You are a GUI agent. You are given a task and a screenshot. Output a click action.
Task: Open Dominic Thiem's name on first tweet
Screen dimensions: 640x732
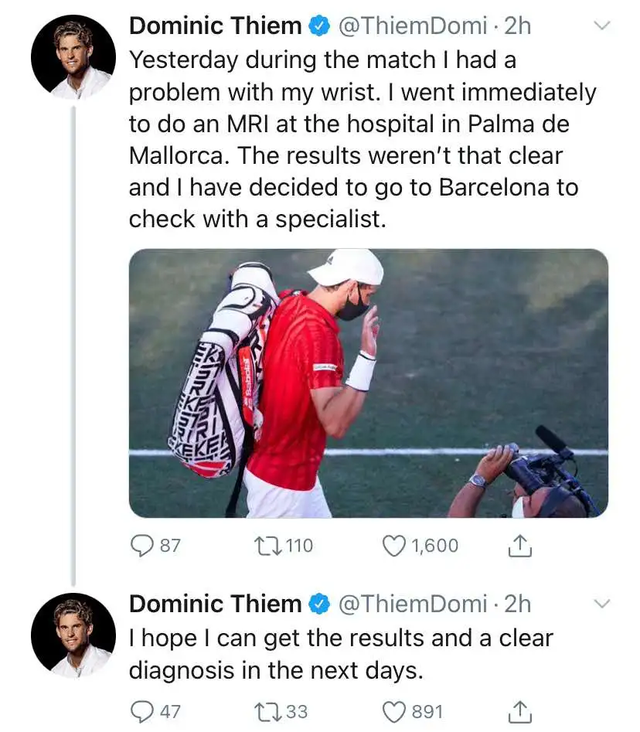215,26
